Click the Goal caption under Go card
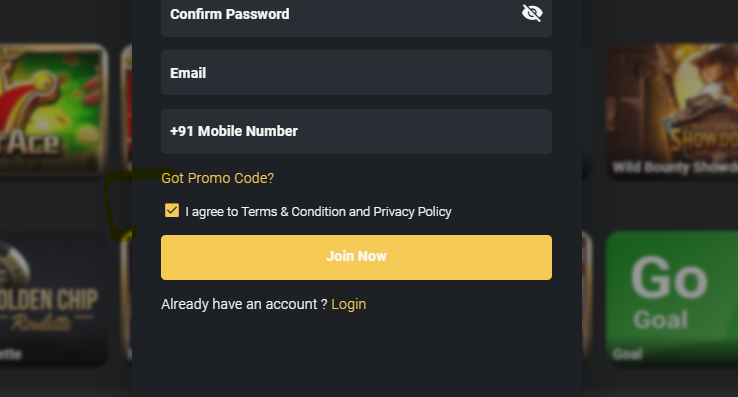The image size is (738, 397). (627, 354)
